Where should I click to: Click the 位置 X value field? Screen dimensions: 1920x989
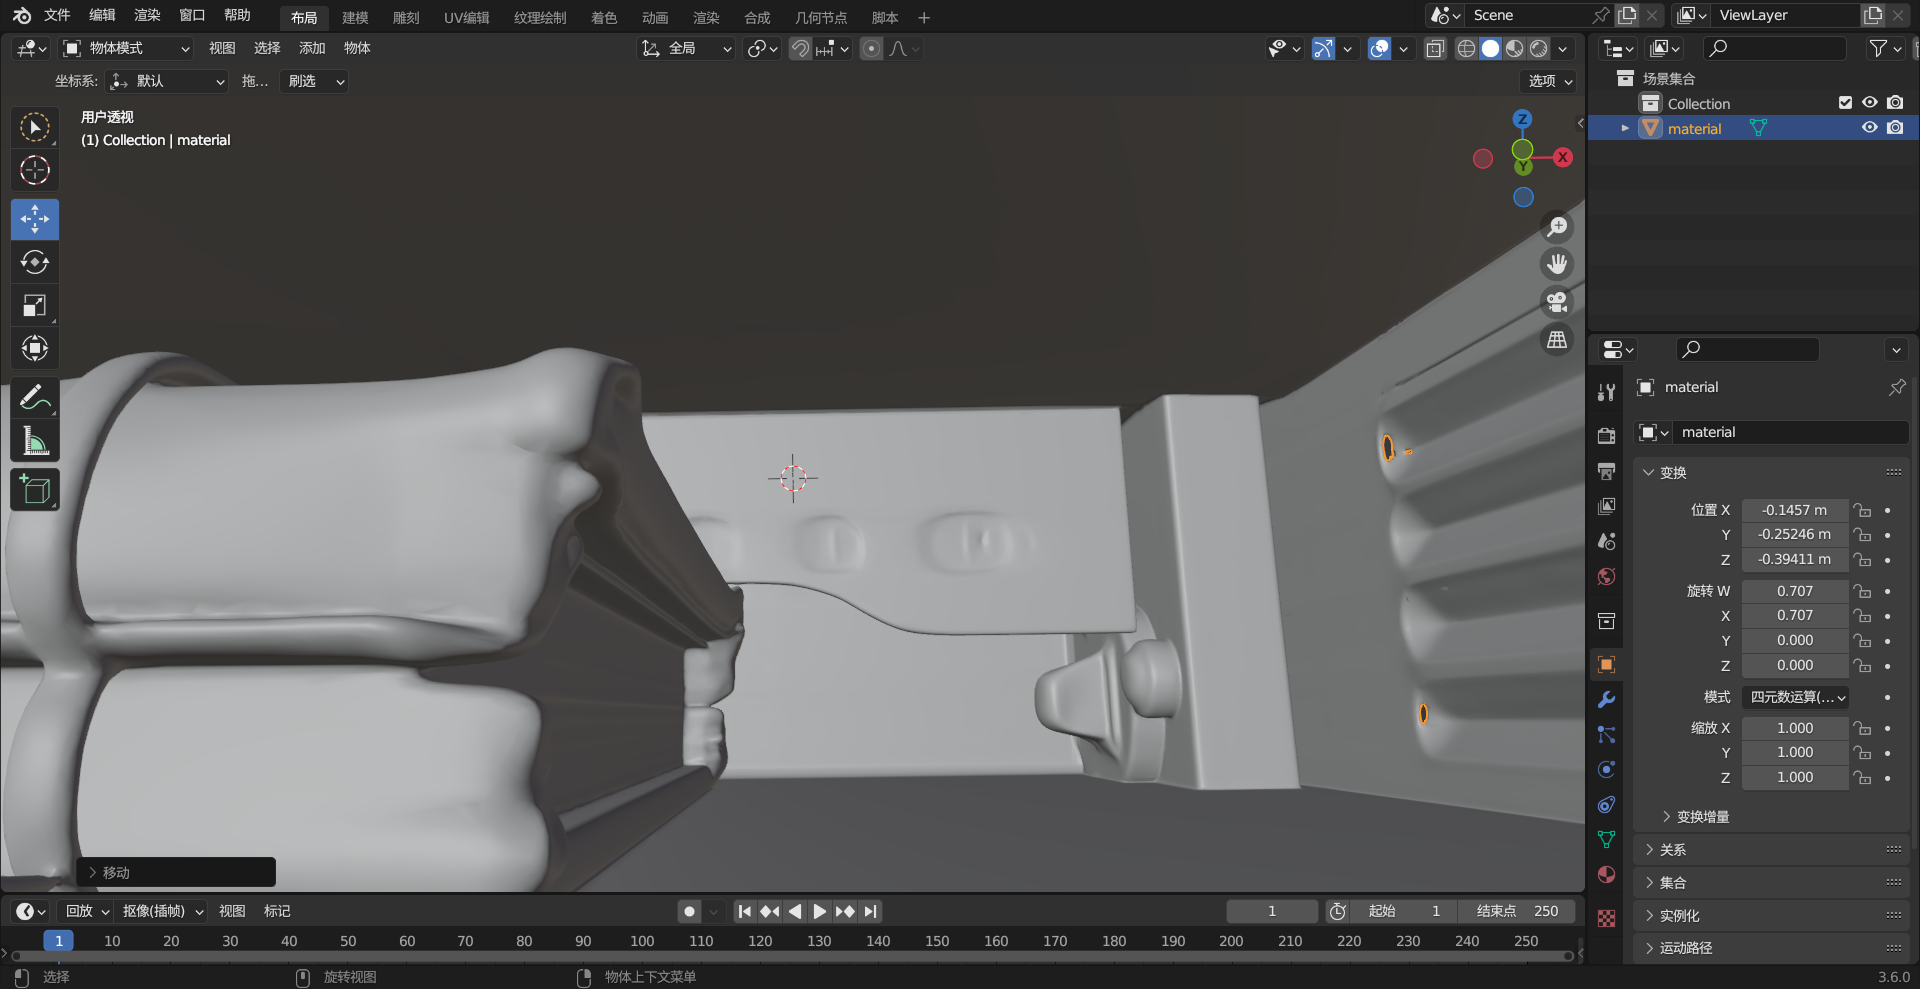tap(1794, 510)
